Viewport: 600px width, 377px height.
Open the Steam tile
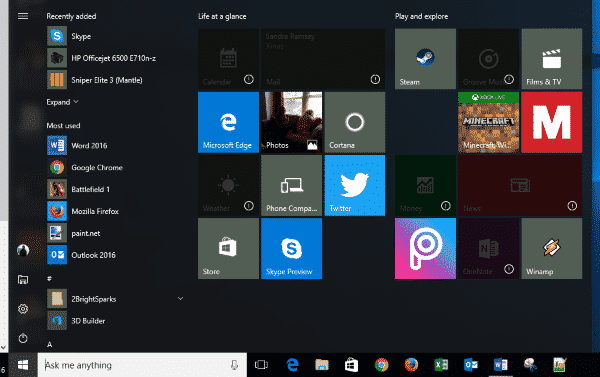click(x=425, y=59)
